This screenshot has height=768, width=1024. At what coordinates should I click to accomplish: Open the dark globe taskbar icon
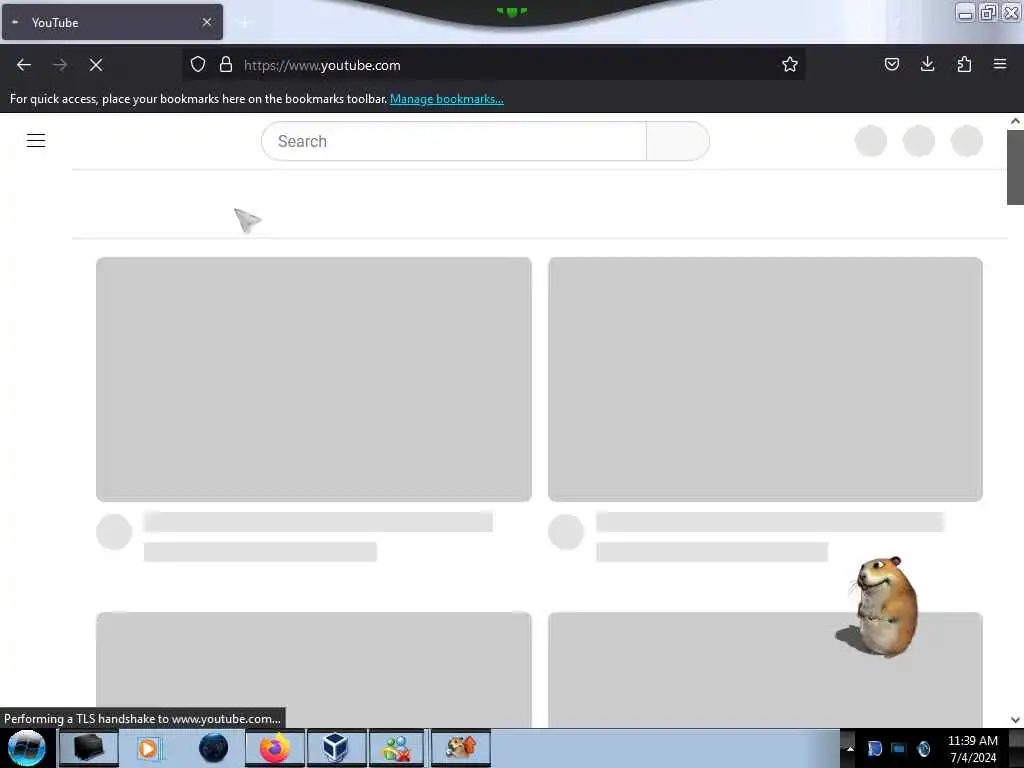[214, 748]
